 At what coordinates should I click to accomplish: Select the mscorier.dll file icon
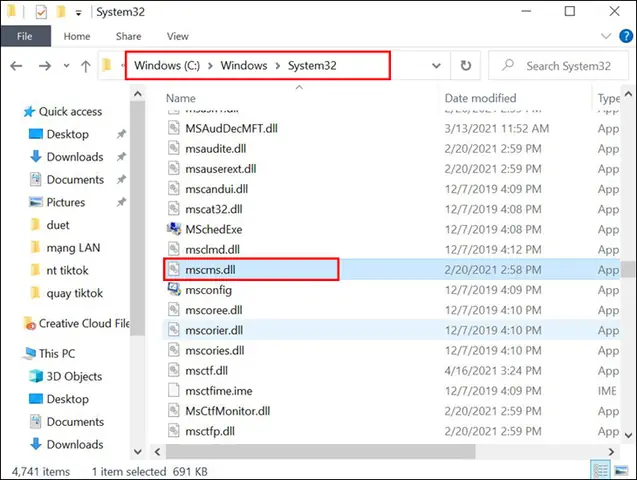coord(173,330)
